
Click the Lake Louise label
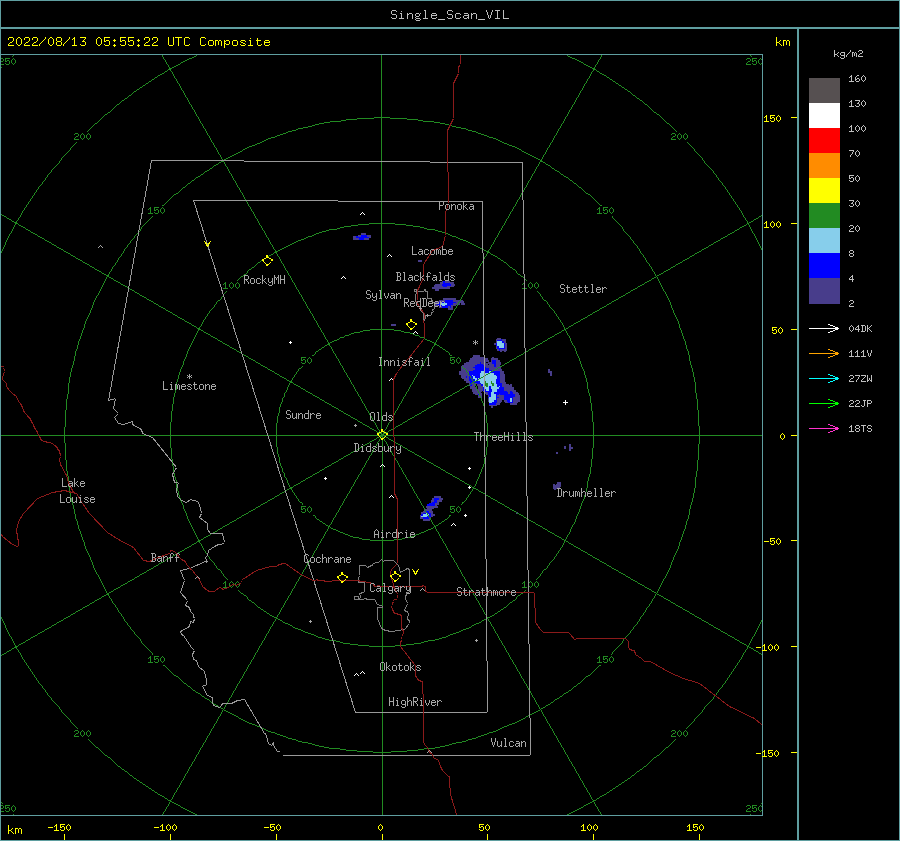[x=77, y=491]
